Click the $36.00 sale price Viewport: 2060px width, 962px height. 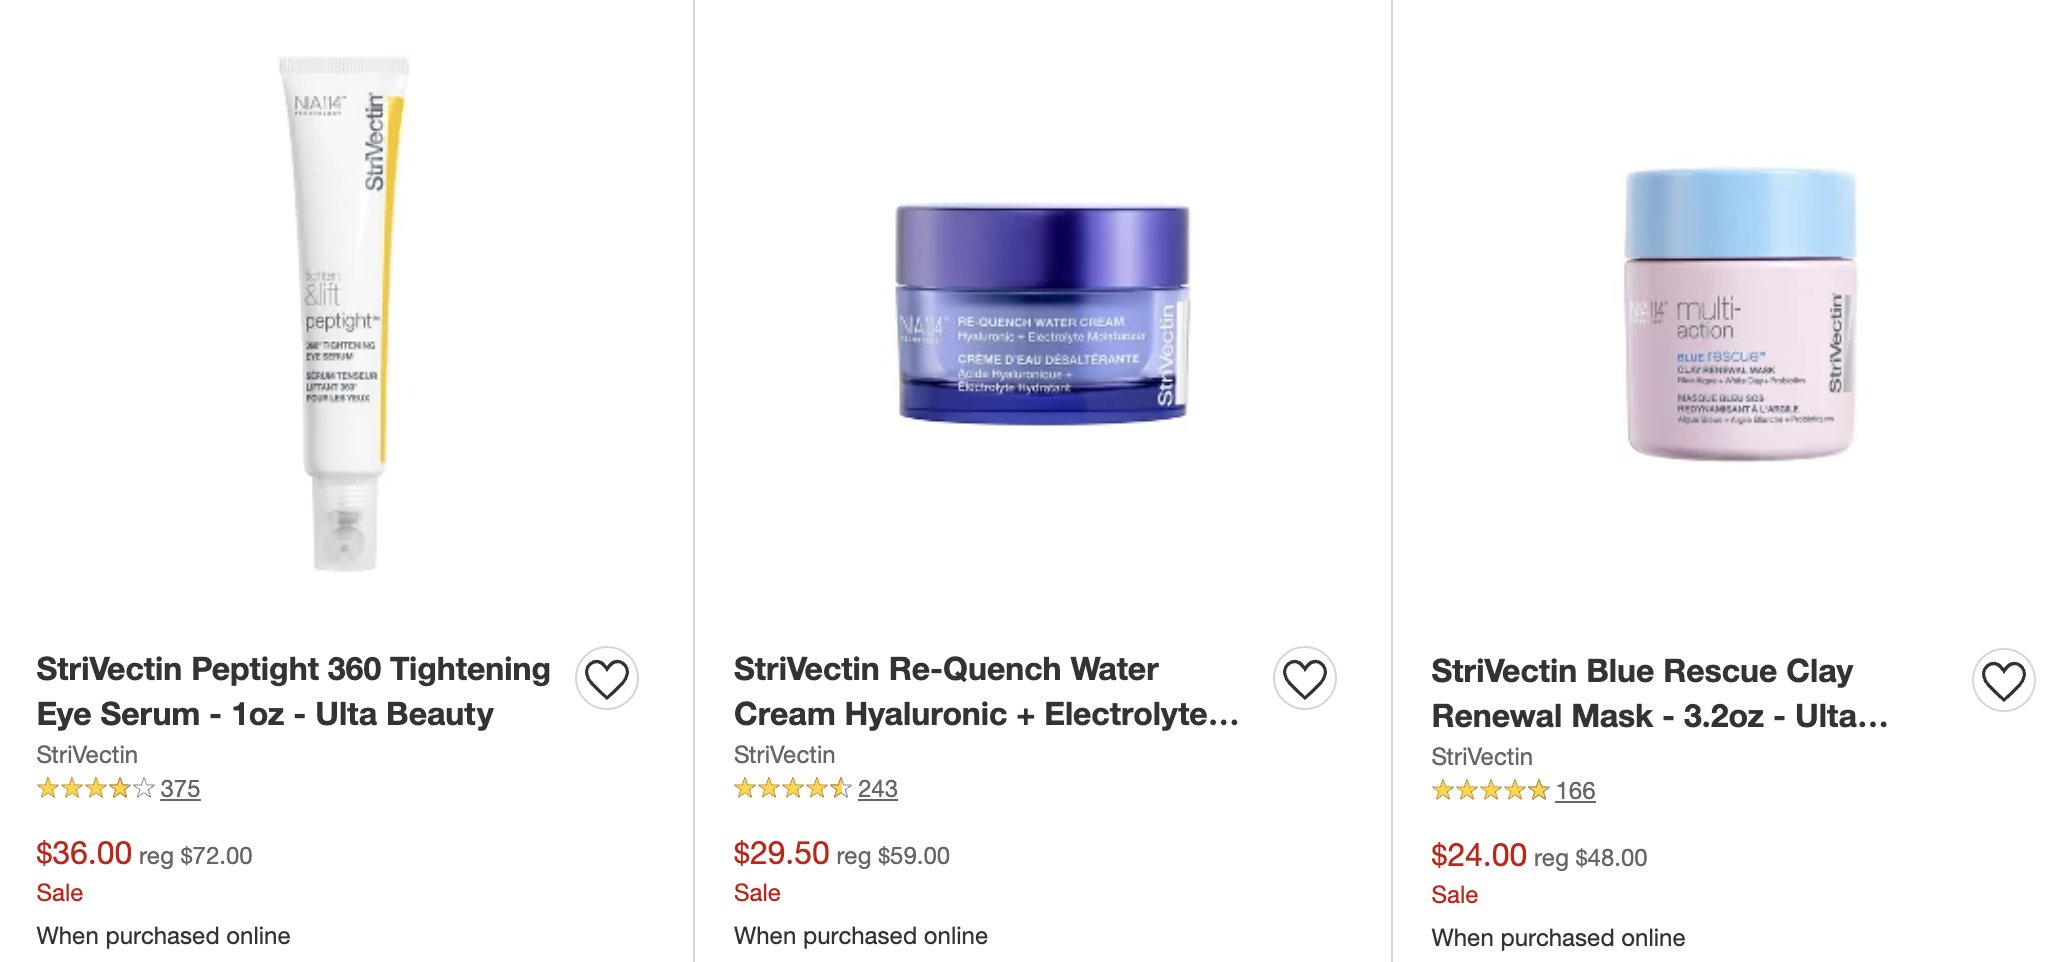(x=84, y=853)
